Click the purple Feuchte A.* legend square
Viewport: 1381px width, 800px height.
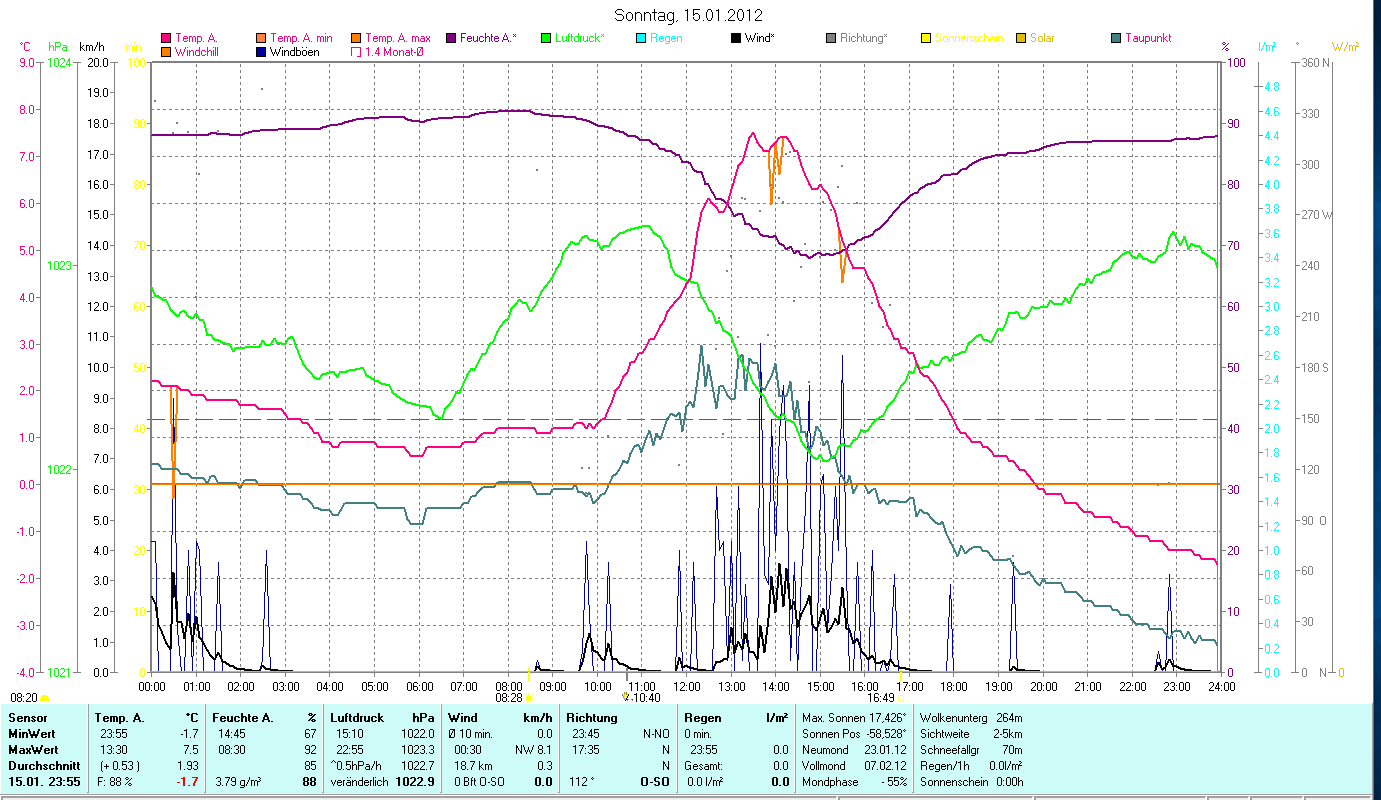tap(451, 38)
